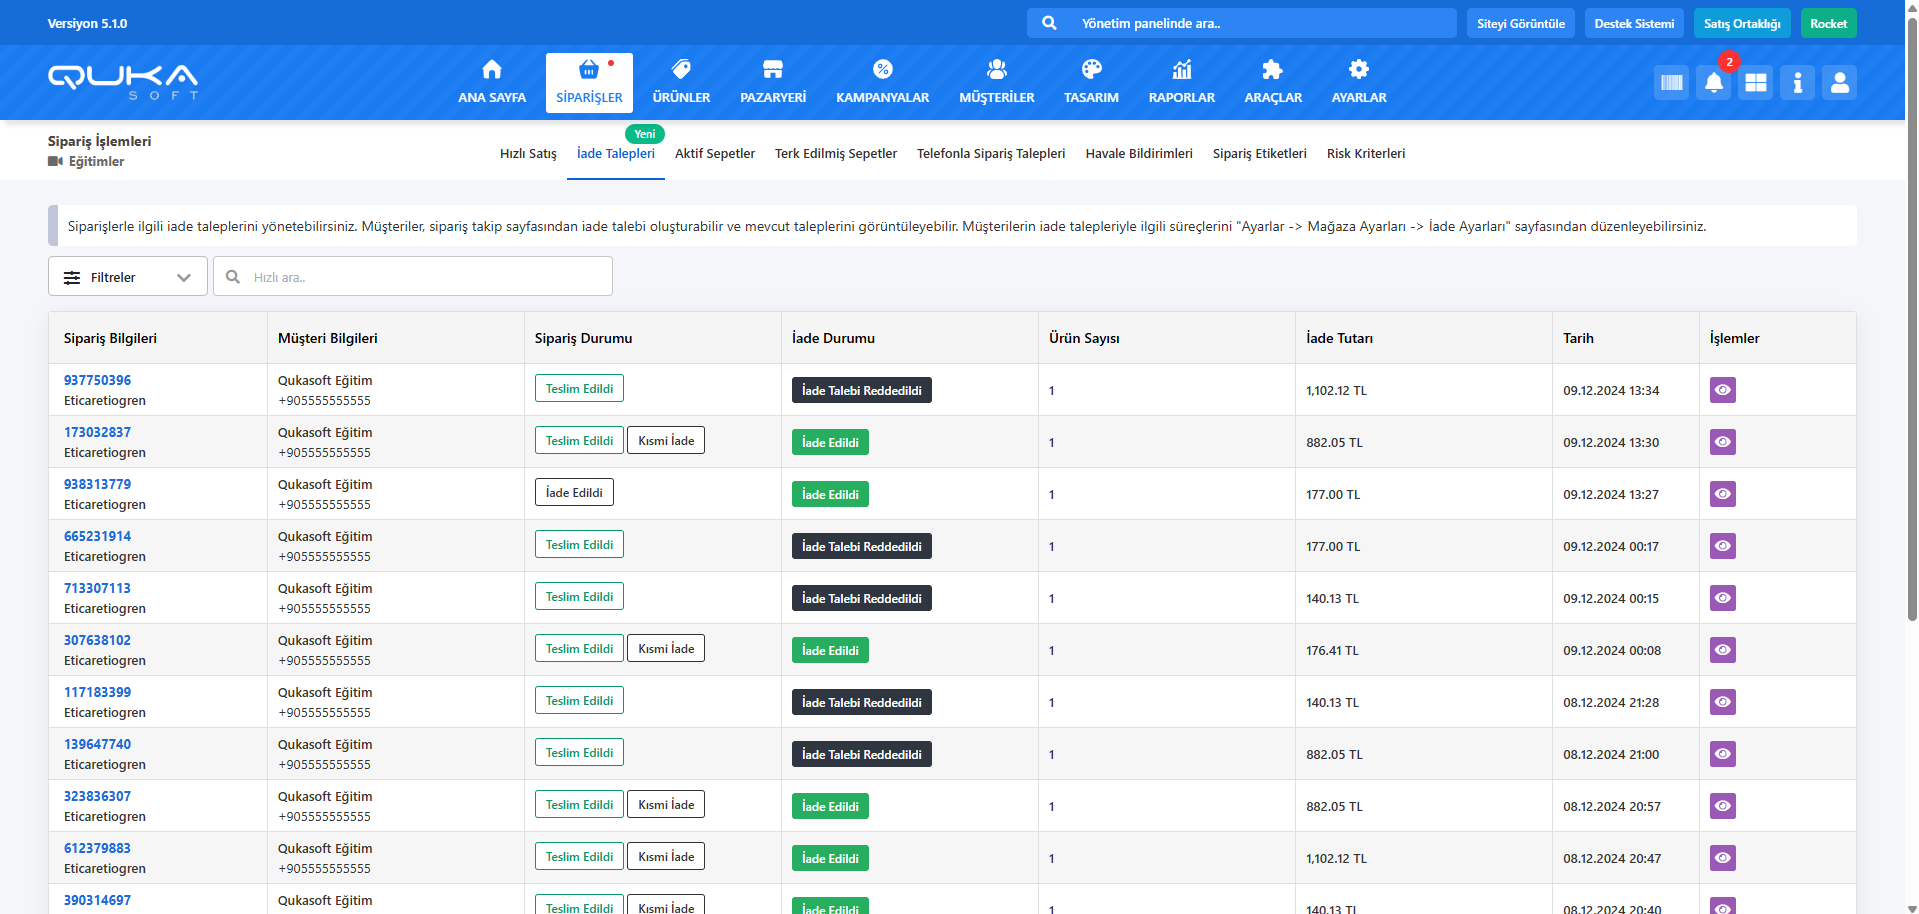Open the RAPORLAR navigation menu
The width and height of the screenshot is (1919, 914).
(x=1181, y=82)
